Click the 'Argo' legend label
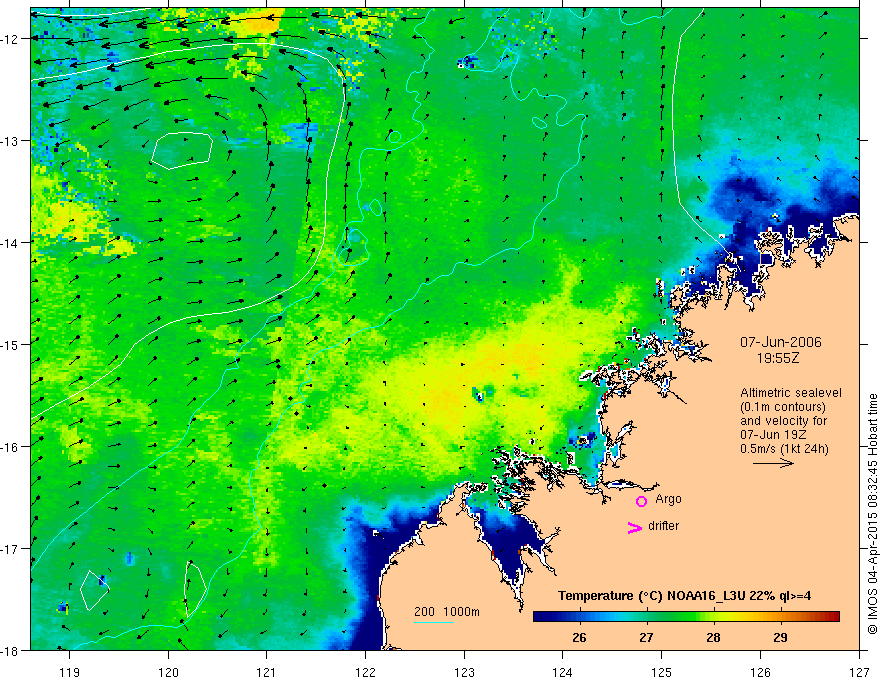 pos(668,499)
